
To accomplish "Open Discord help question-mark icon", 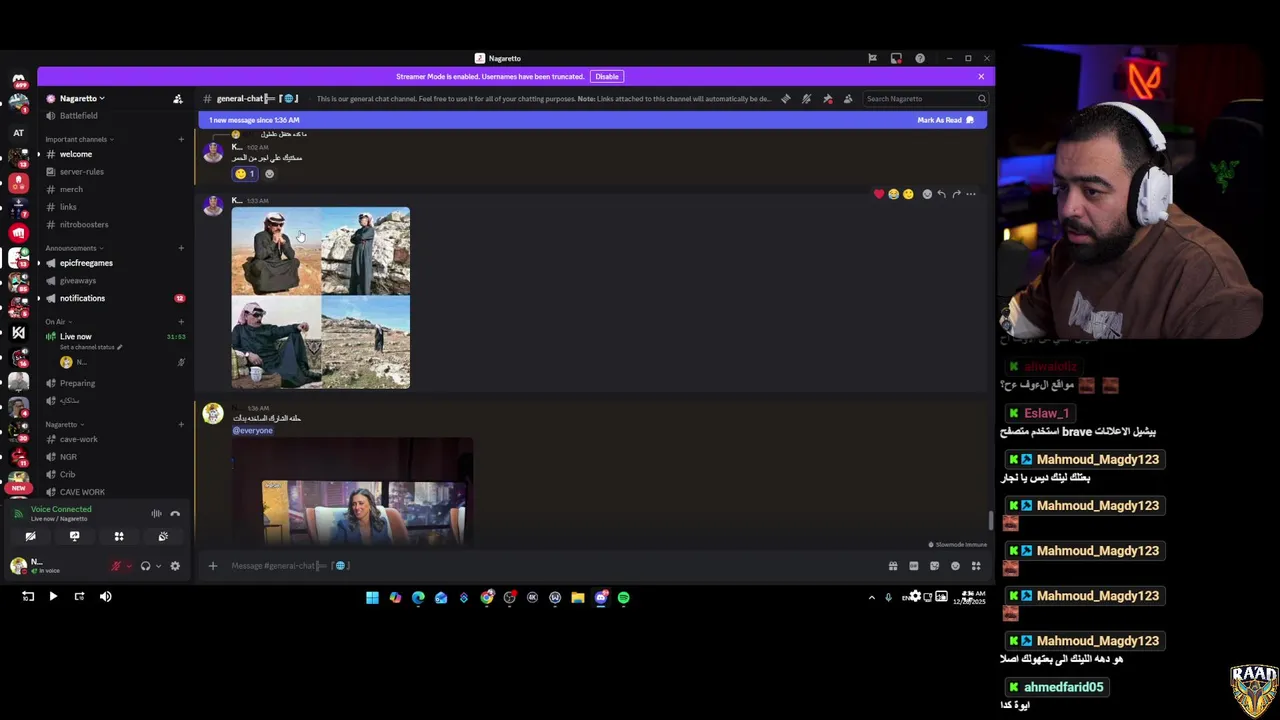I will point(920,58).
